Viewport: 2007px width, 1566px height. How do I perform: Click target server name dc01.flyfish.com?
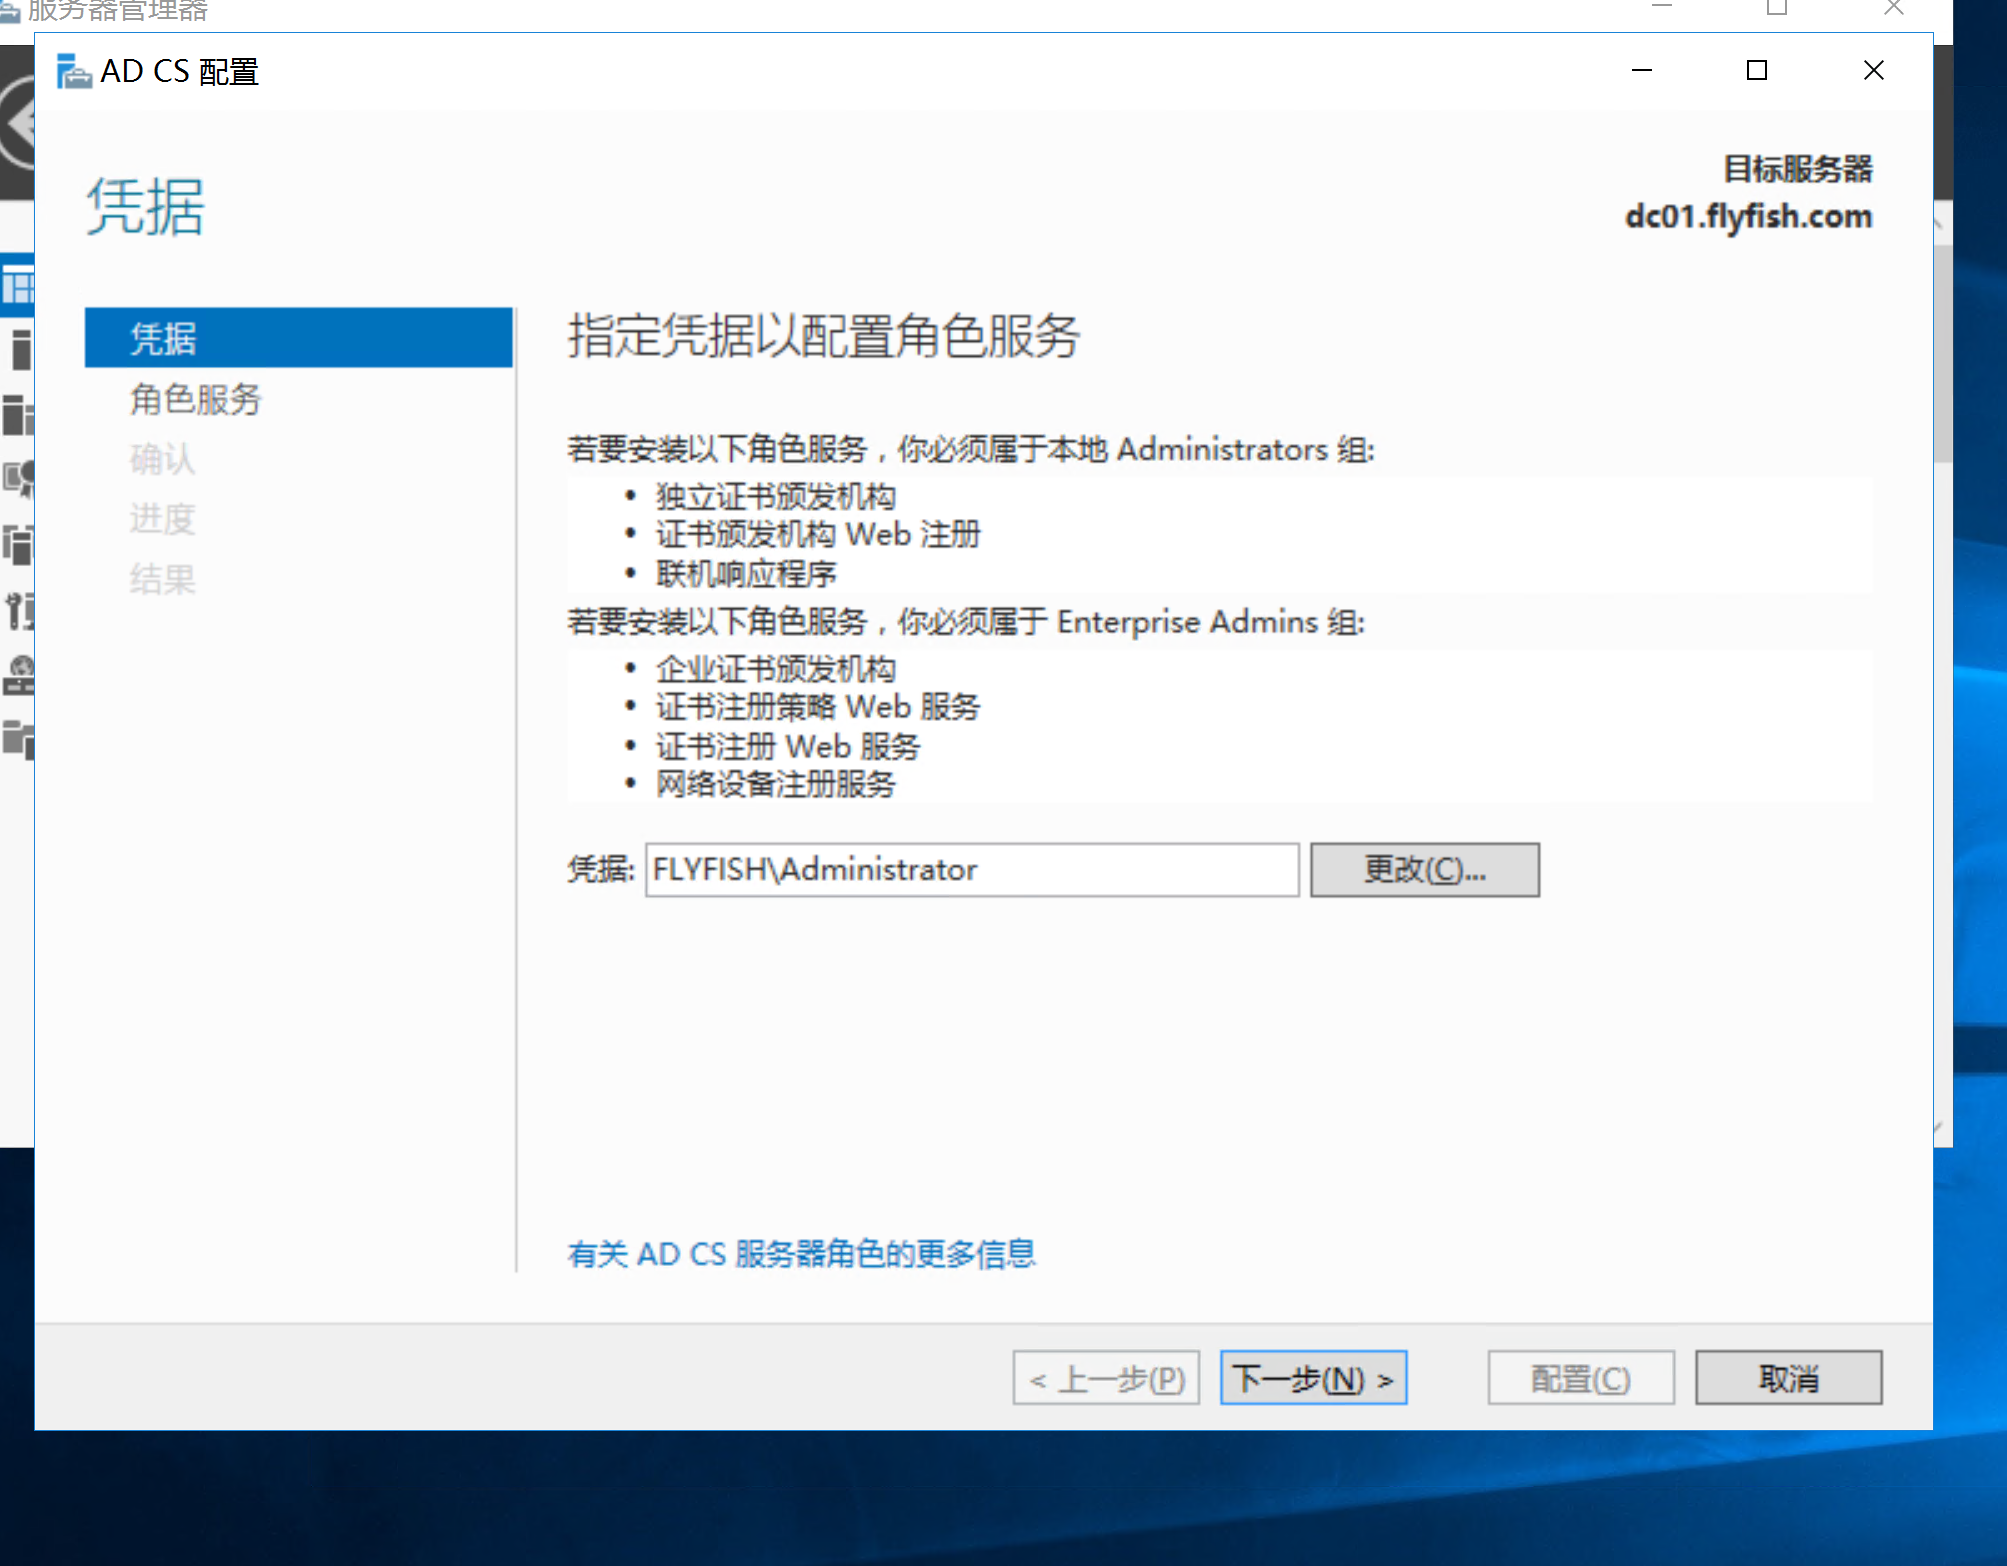[1748, 216]
